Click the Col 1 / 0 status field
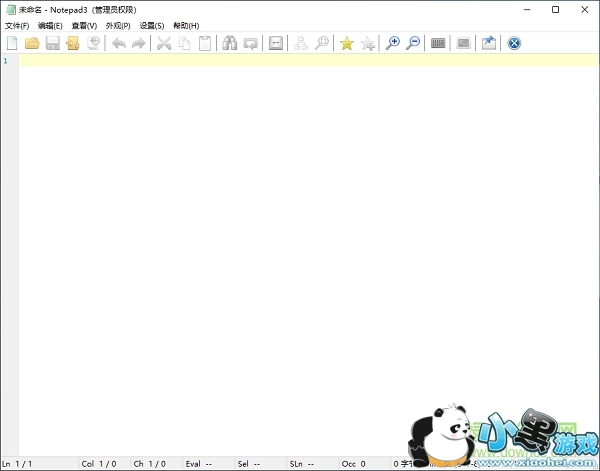 tap(99, 464)
